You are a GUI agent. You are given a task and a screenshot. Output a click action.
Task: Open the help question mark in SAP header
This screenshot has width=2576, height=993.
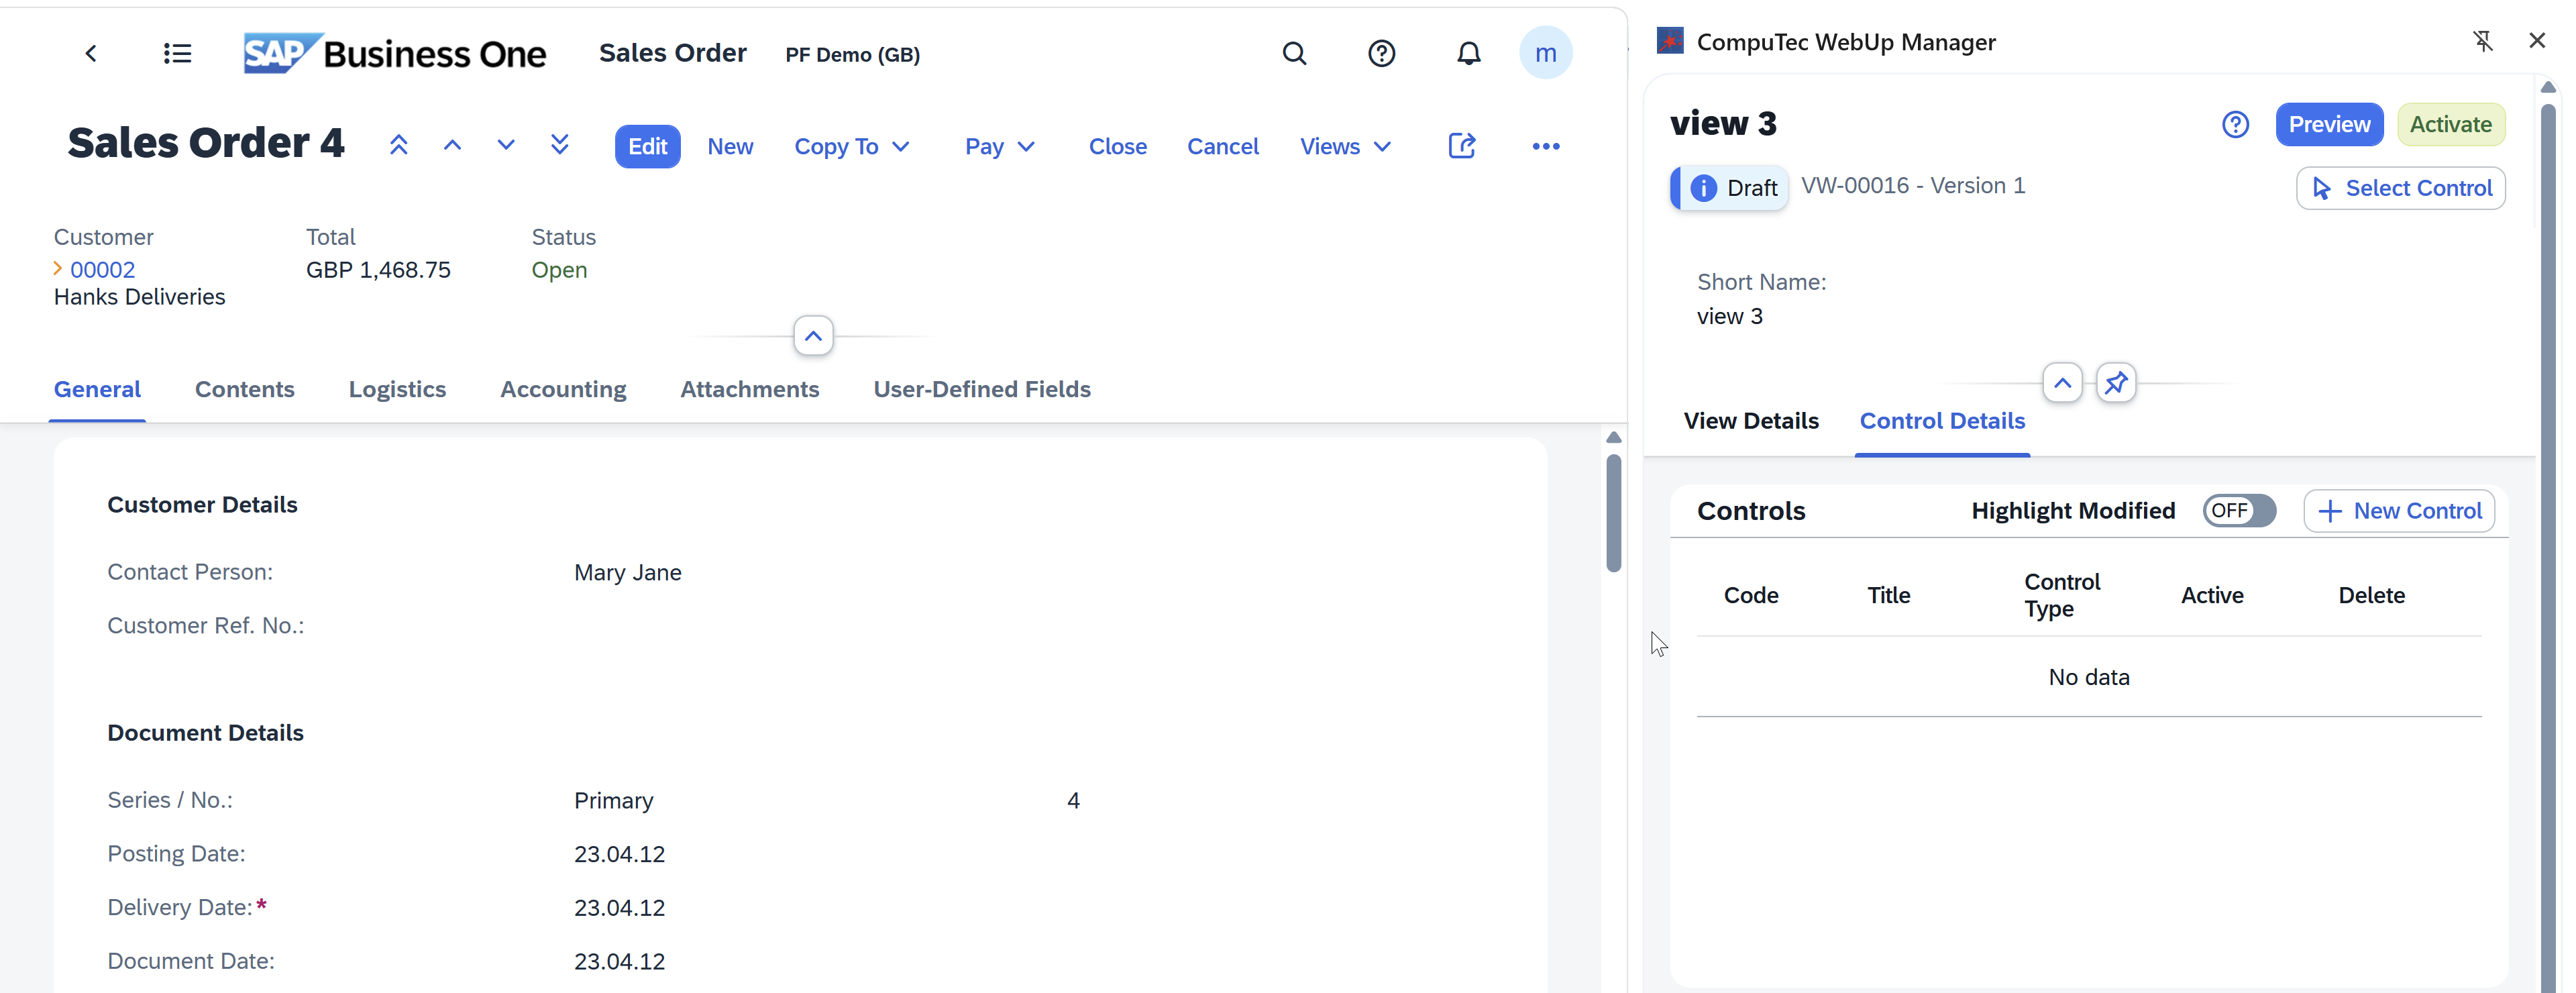click(1381, 53)
